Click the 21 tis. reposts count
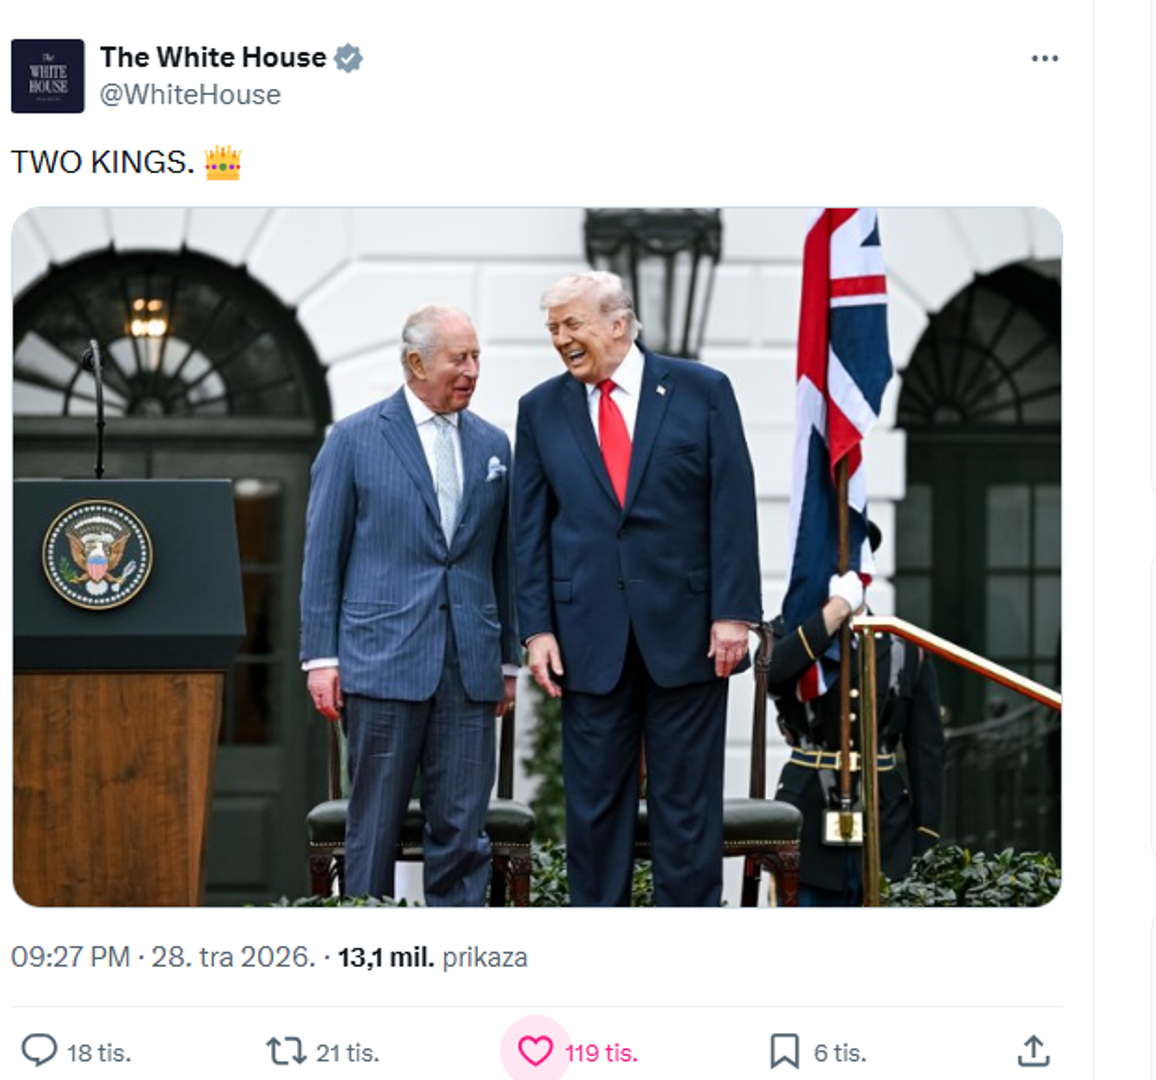The height and width of the screenshot is (1080, 1156). click(347, 1053)
